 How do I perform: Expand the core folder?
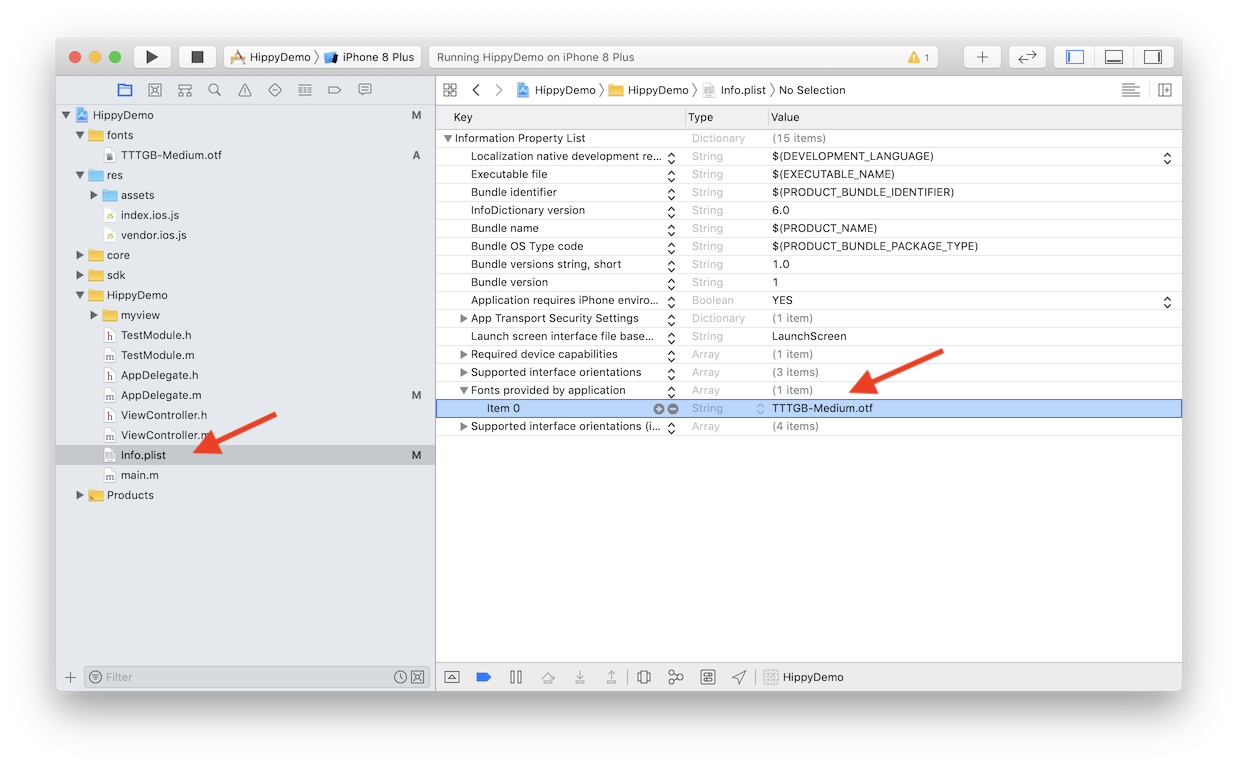pos(80,255)
